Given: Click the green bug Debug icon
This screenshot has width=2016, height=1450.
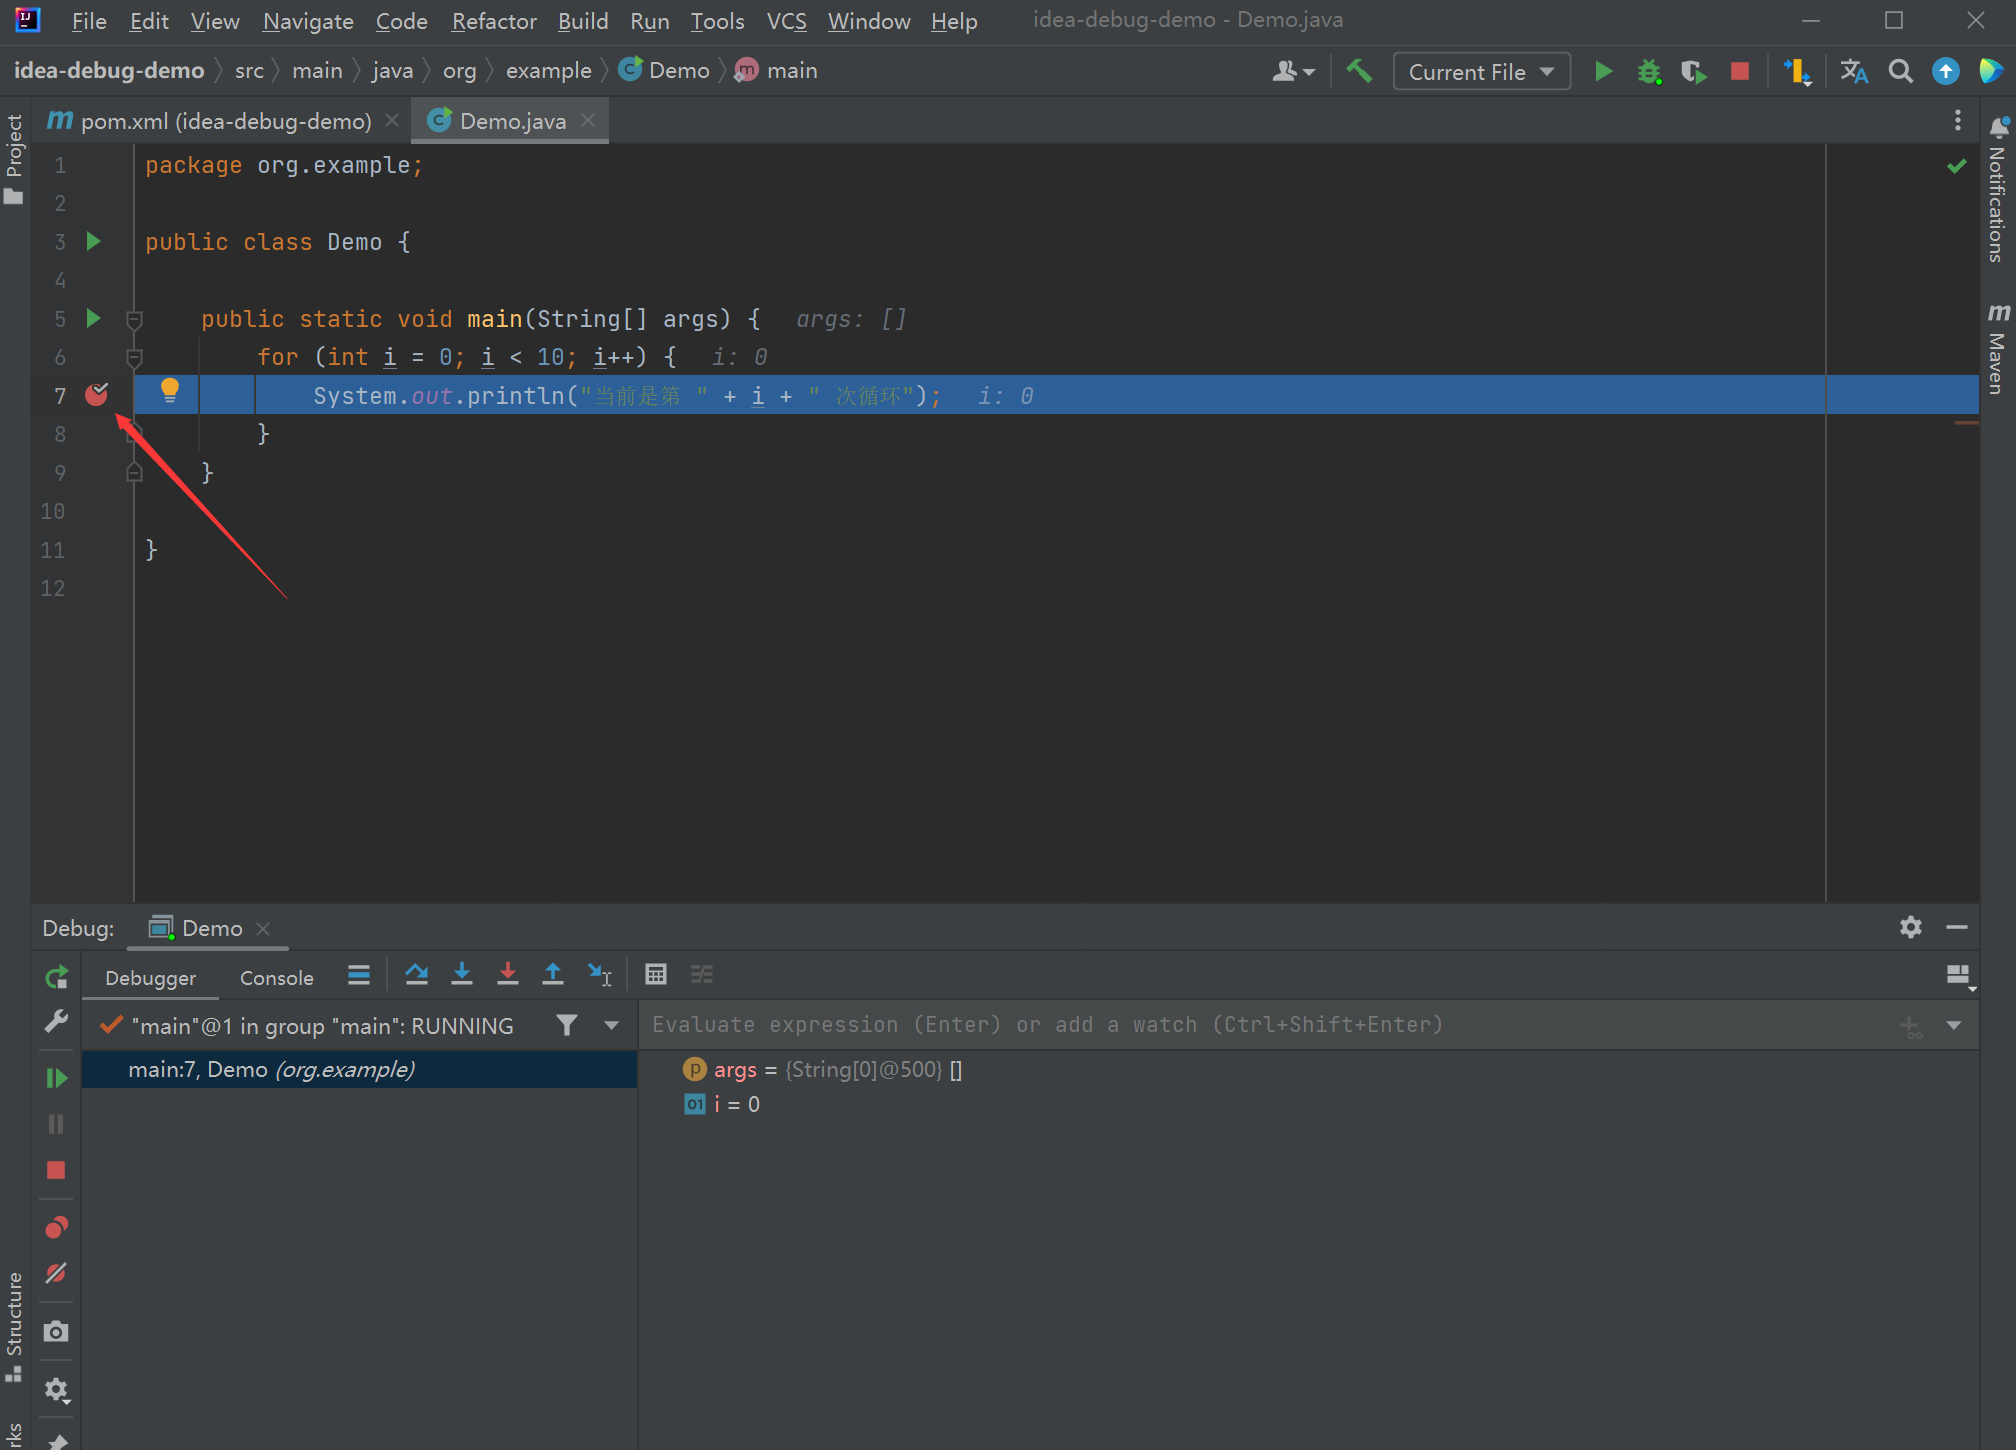Looking at the screenshot, I should [1649, 72].
